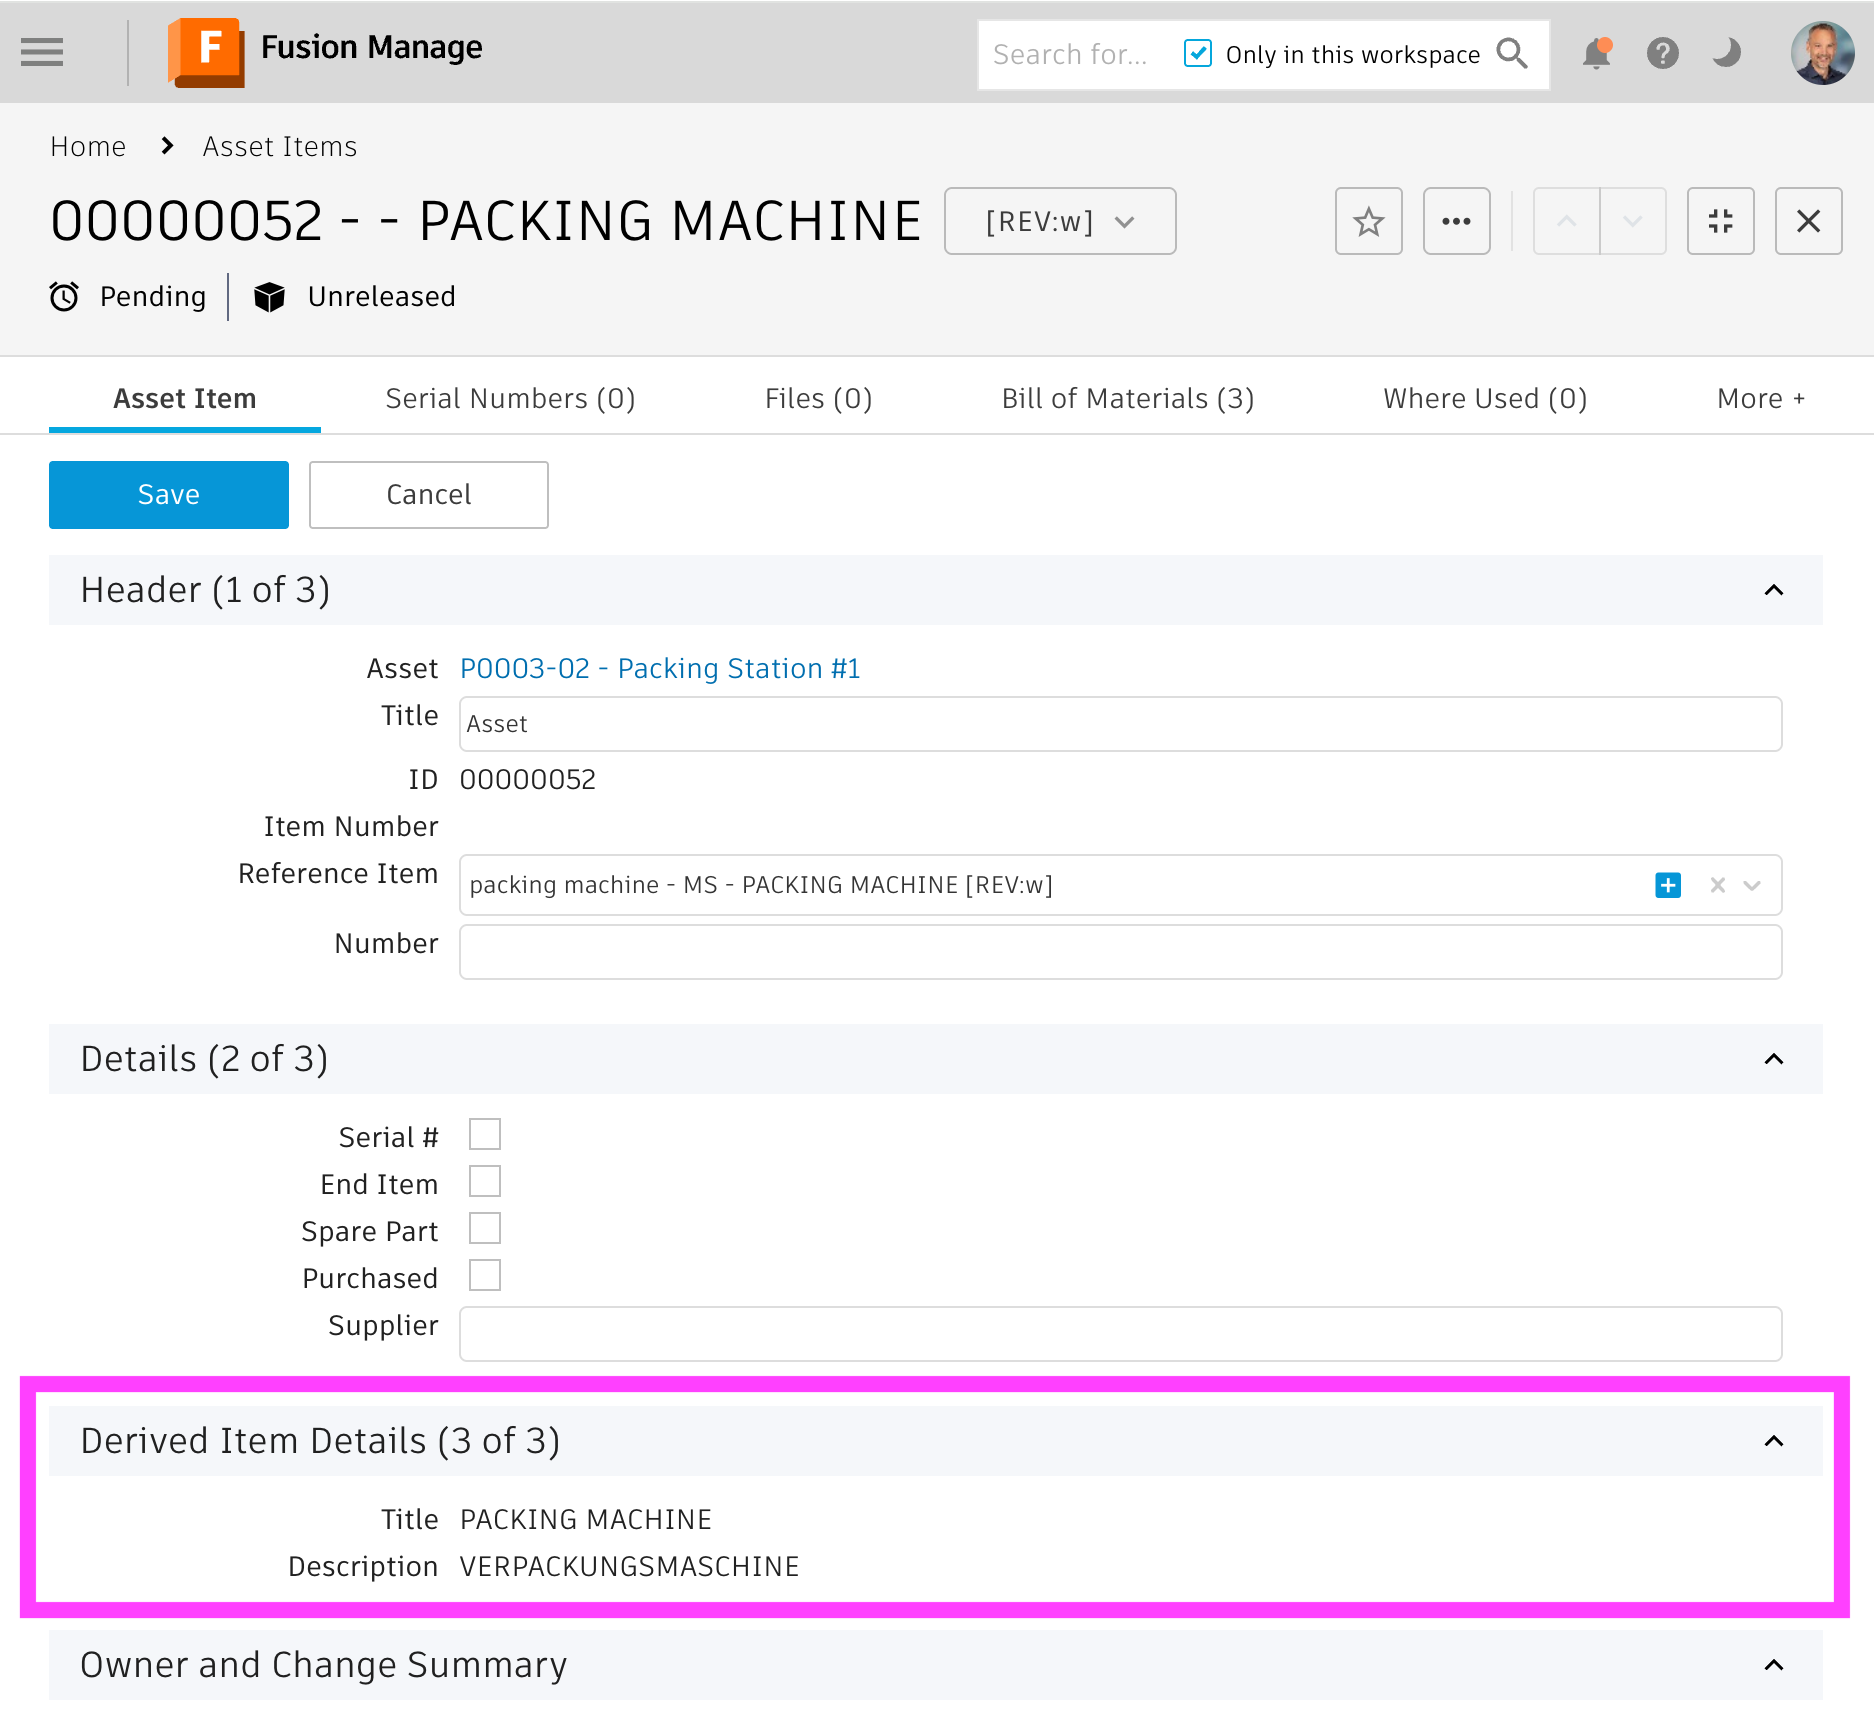This screenshot has height=1724, width=1874.
Task: Open the hamburger navigation menu
Action: (x=42, y=52)
